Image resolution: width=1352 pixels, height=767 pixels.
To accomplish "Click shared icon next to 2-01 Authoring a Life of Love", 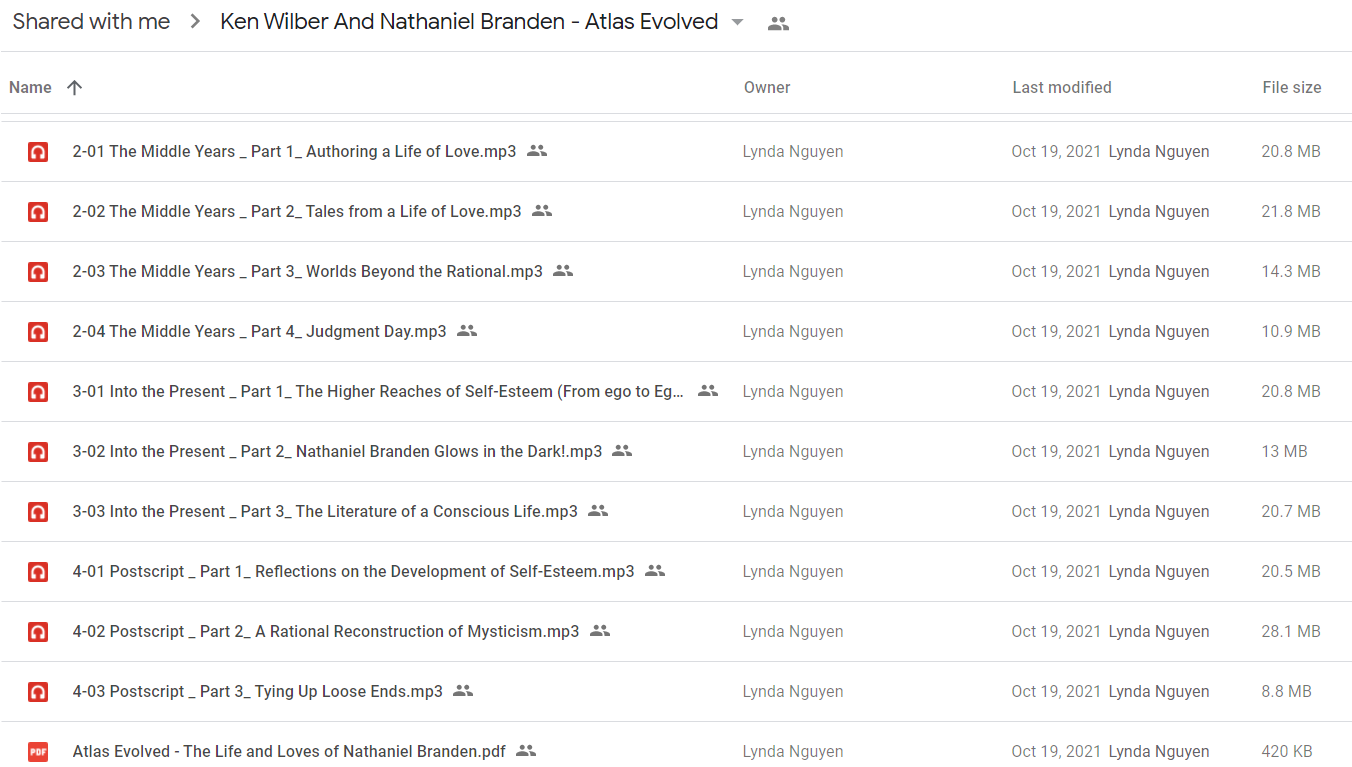I will [537, 151].
